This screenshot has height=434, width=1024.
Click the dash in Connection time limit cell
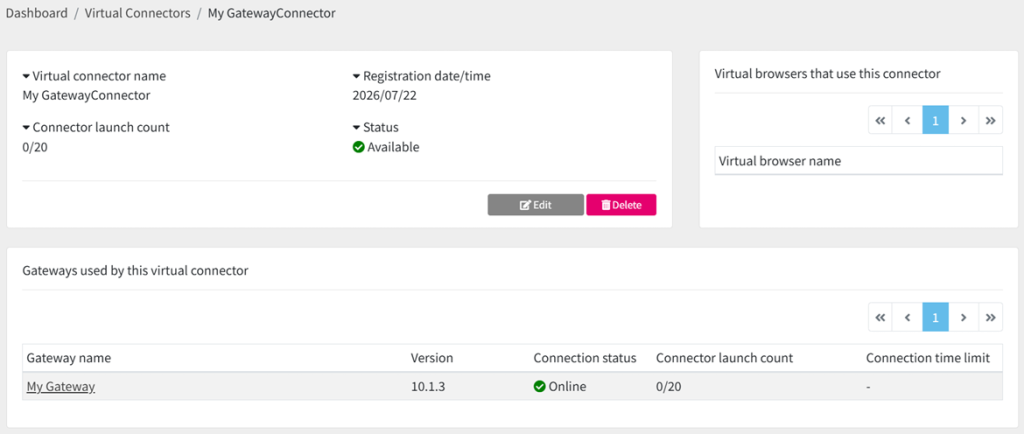(869, 387)
